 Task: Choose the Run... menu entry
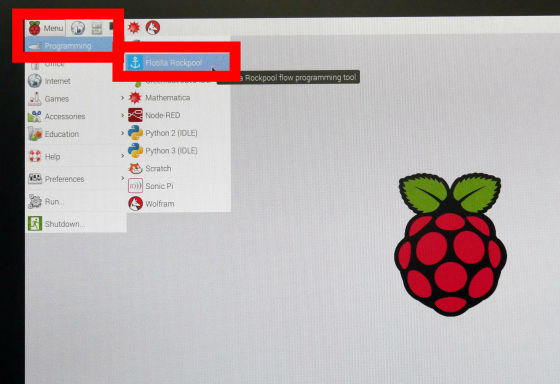(x=76, y=201)
